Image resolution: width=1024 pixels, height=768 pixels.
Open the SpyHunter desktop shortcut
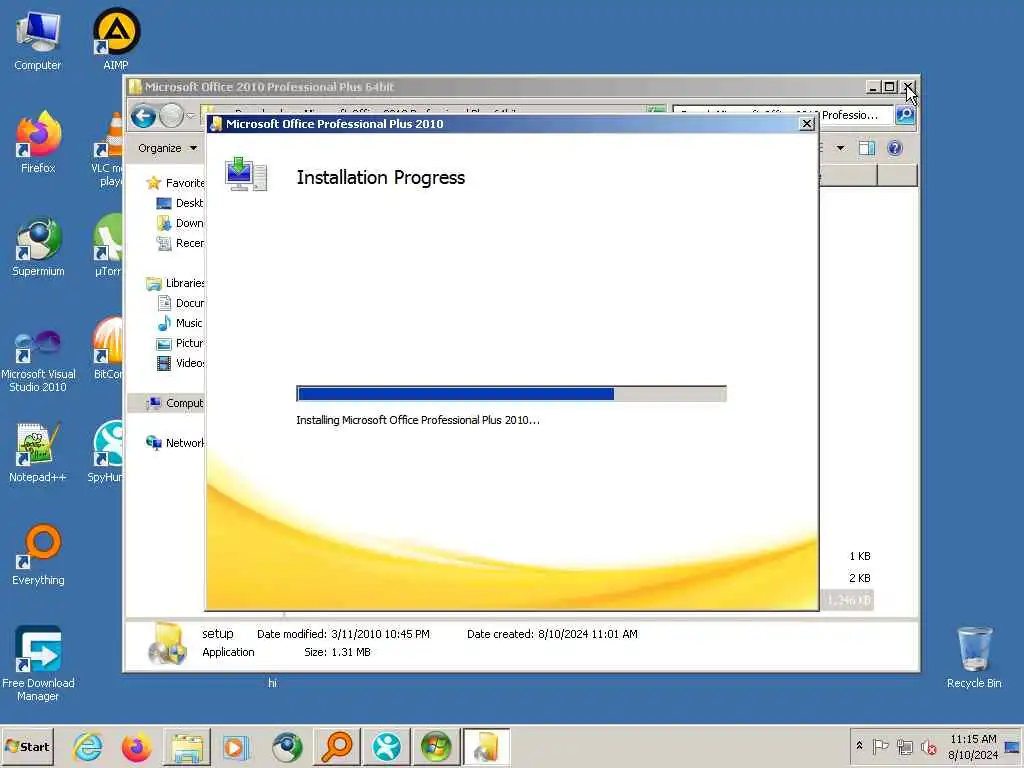coord(107,452)
